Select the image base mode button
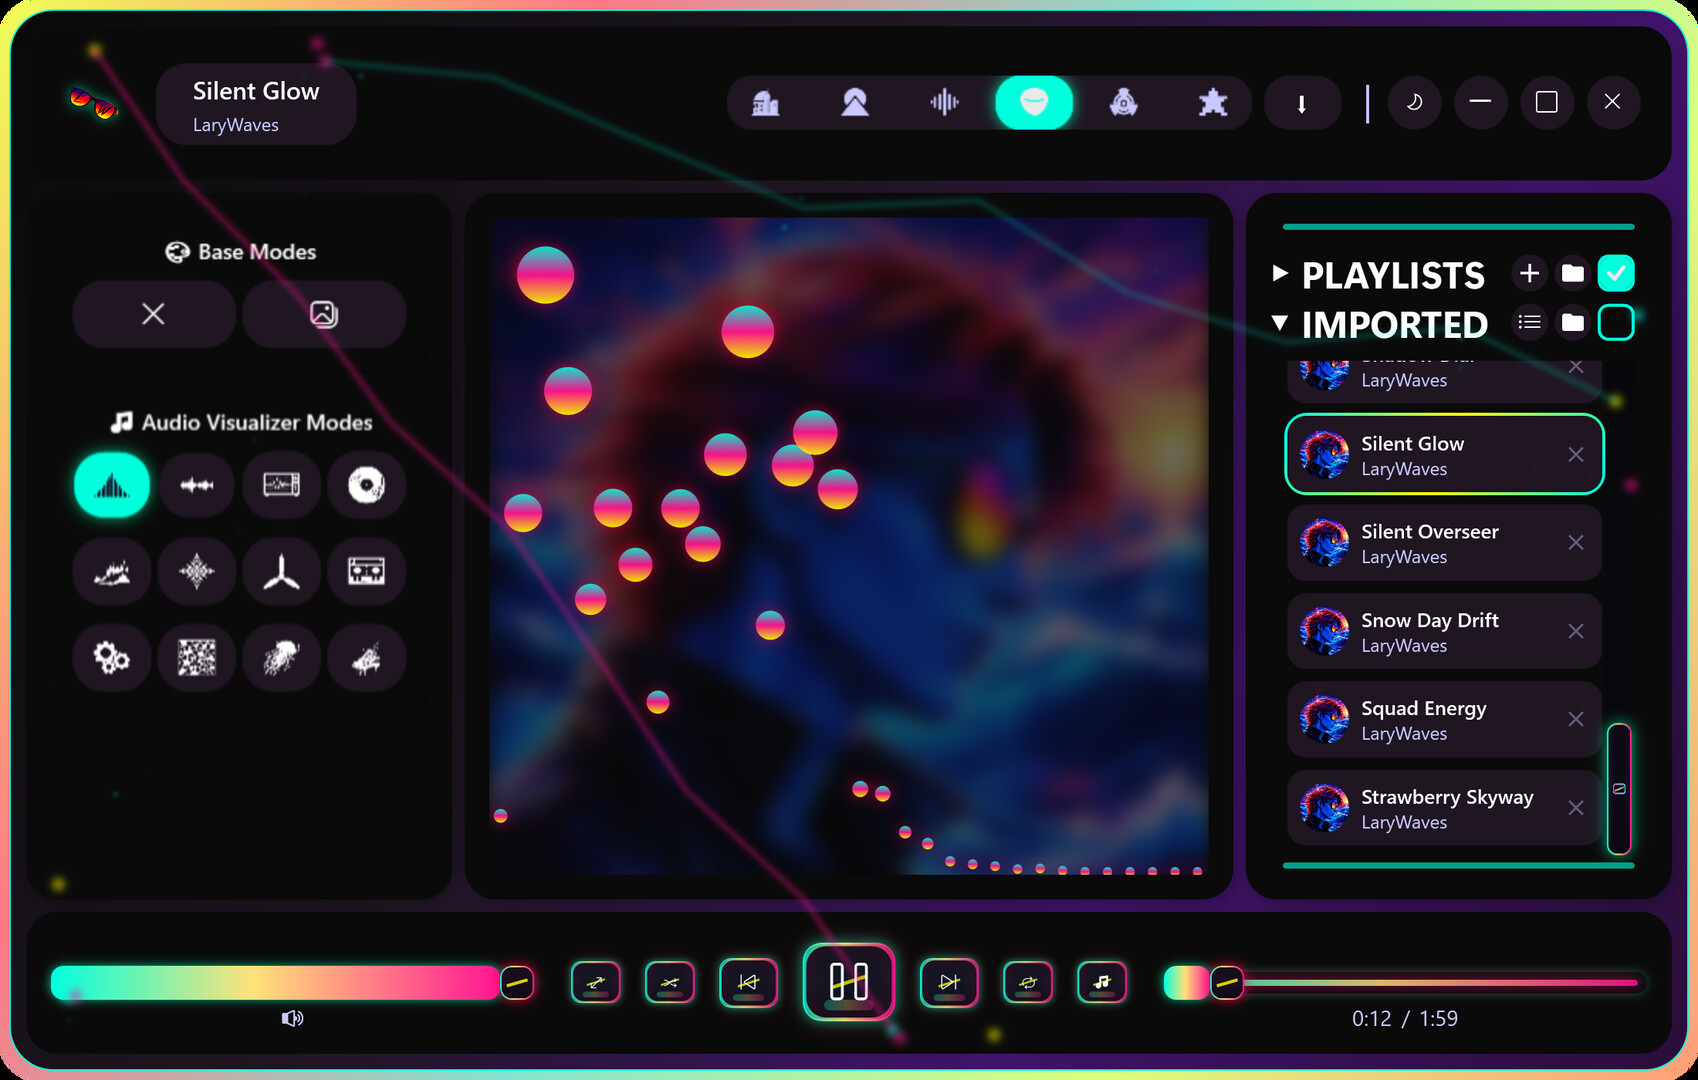This screenshot has width=1698, height=1080. pos(324,314)
